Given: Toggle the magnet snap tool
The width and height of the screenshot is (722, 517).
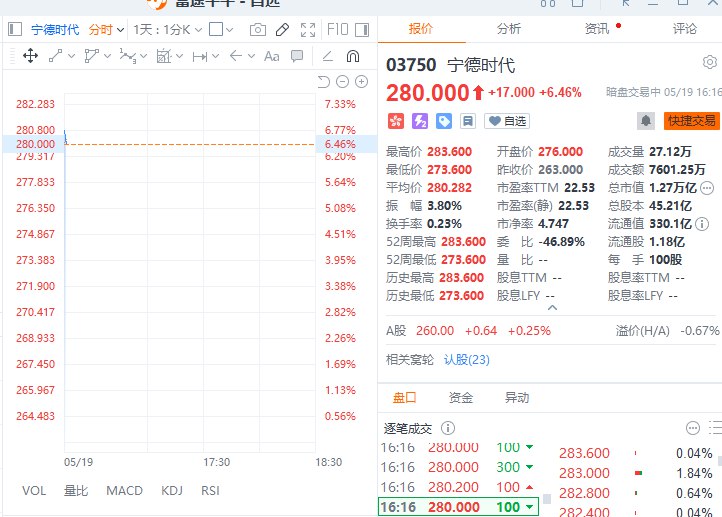Looking at the screenshot, I should coord(353,56).
